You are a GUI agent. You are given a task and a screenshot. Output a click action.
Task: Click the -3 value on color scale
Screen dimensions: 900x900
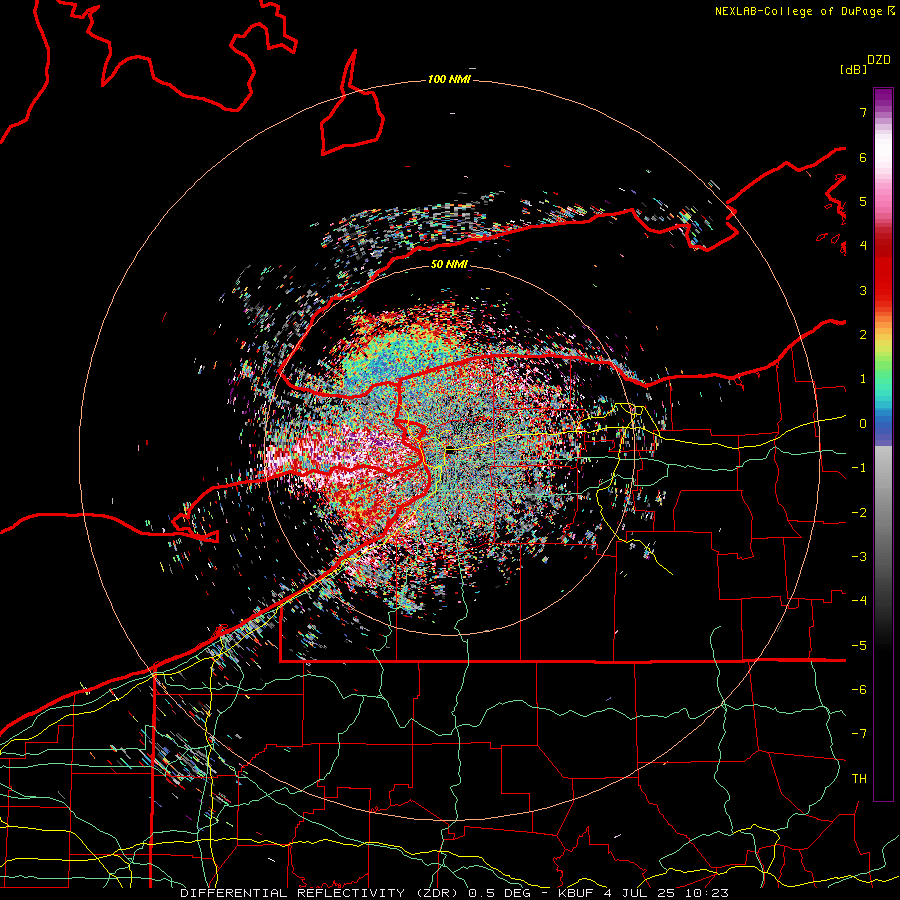pyautogui.click(x=859, y=557)
